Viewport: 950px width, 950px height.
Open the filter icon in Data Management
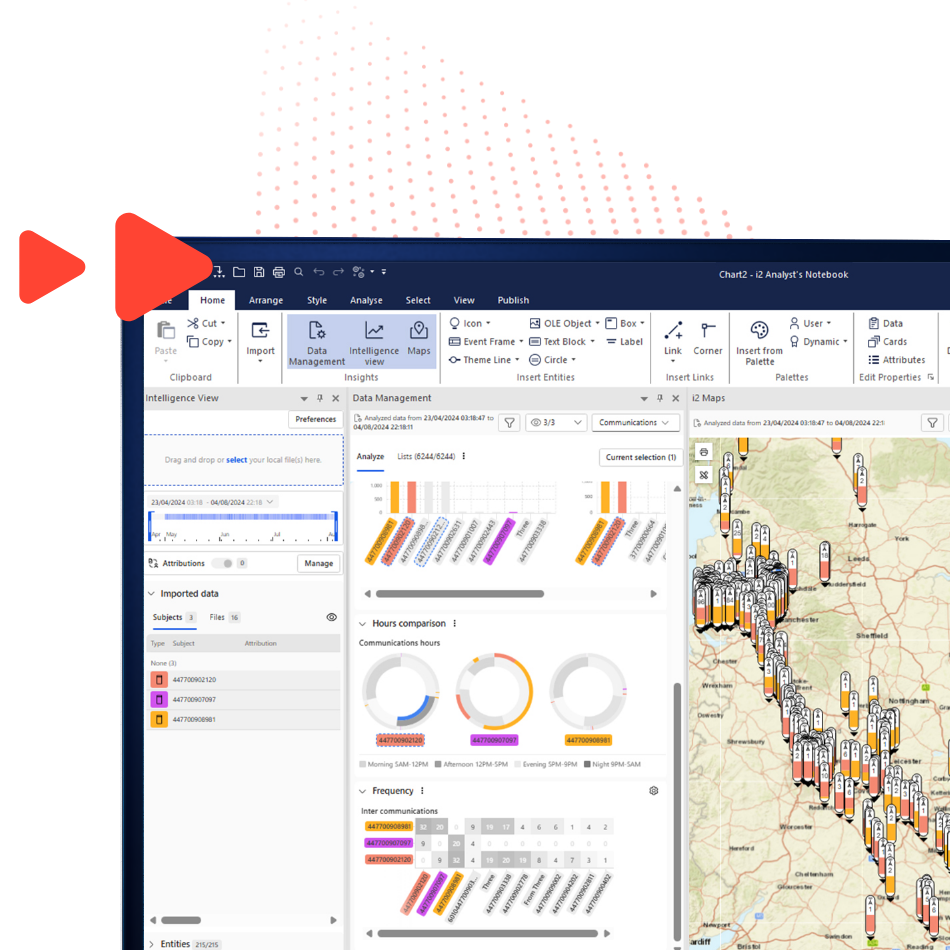[509, 422]
